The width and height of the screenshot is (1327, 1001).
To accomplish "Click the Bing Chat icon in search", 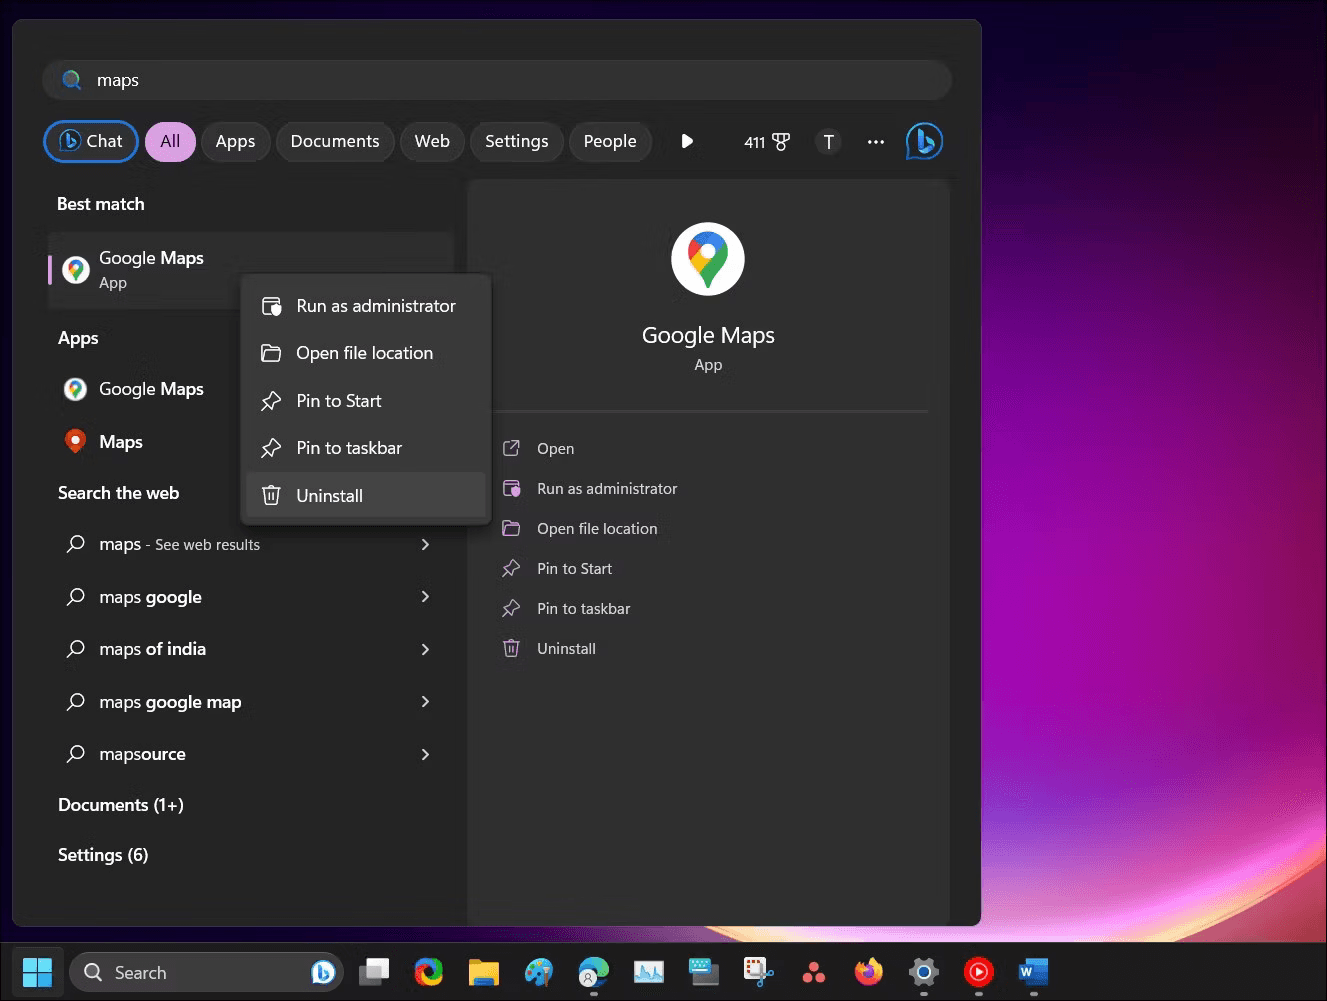I will (922, 141).
